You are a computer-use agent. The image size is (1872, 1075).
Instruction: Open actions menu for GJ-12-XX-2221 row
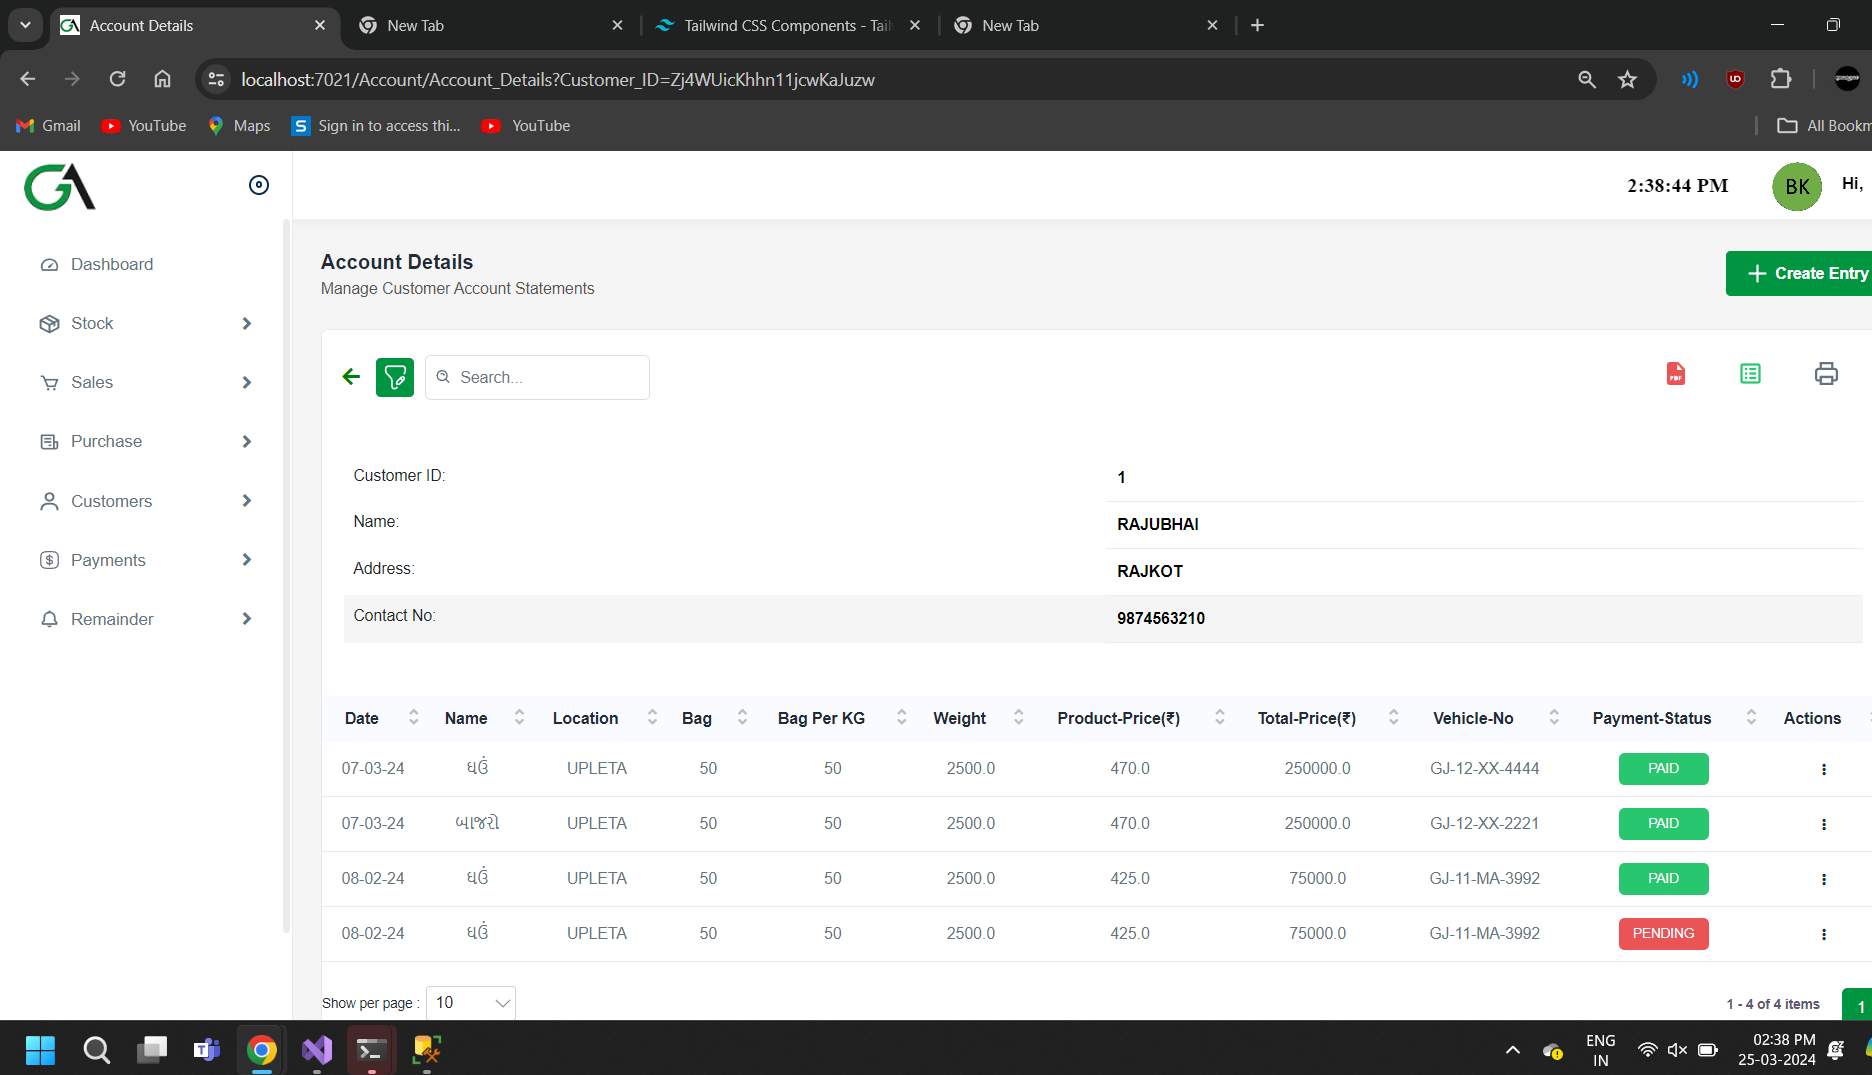coord(1824,825)
